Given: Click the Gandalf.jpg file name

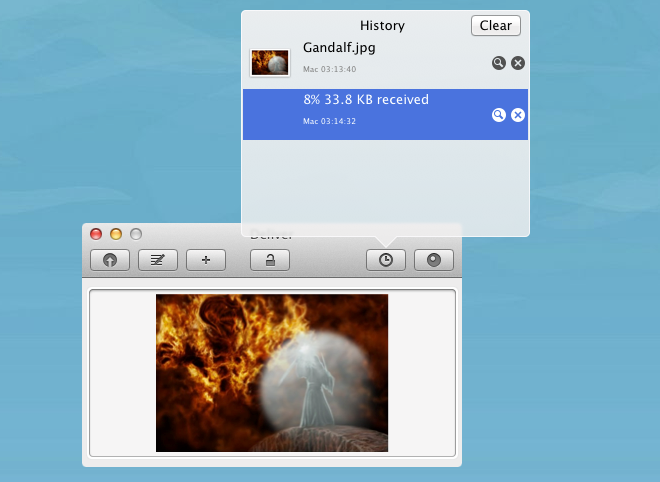Looking at the screenshot, I should (x=339, y=48).
